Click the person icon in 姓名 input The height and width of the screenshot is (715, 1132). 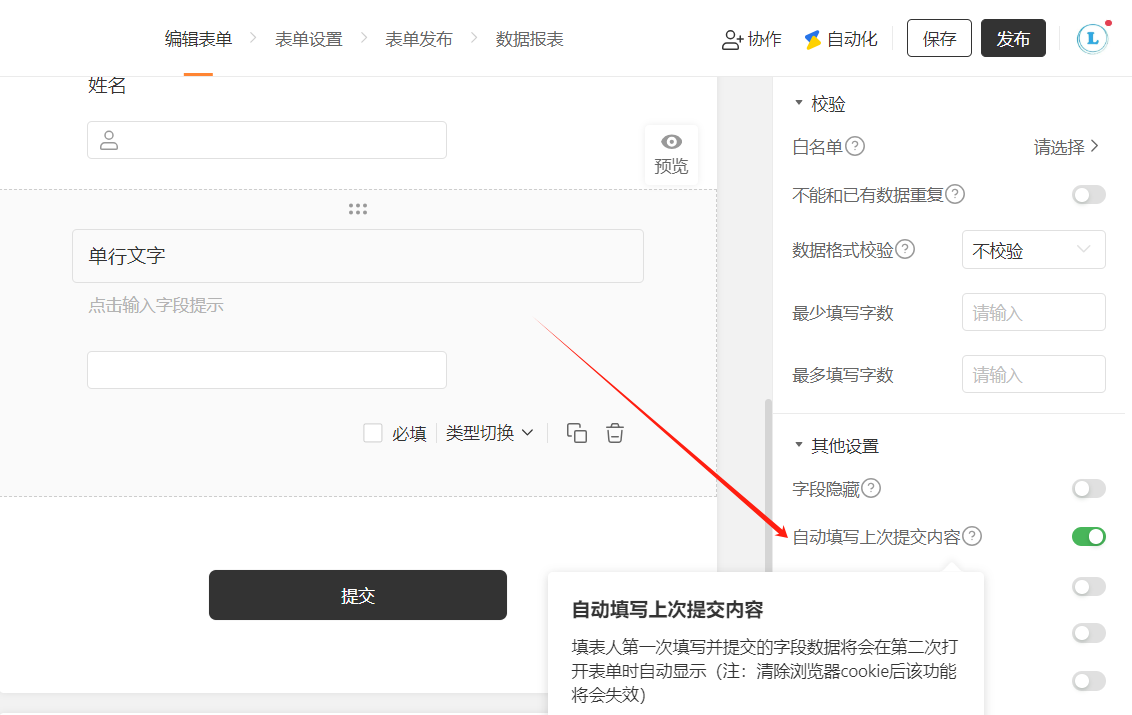tap(109, 140)
